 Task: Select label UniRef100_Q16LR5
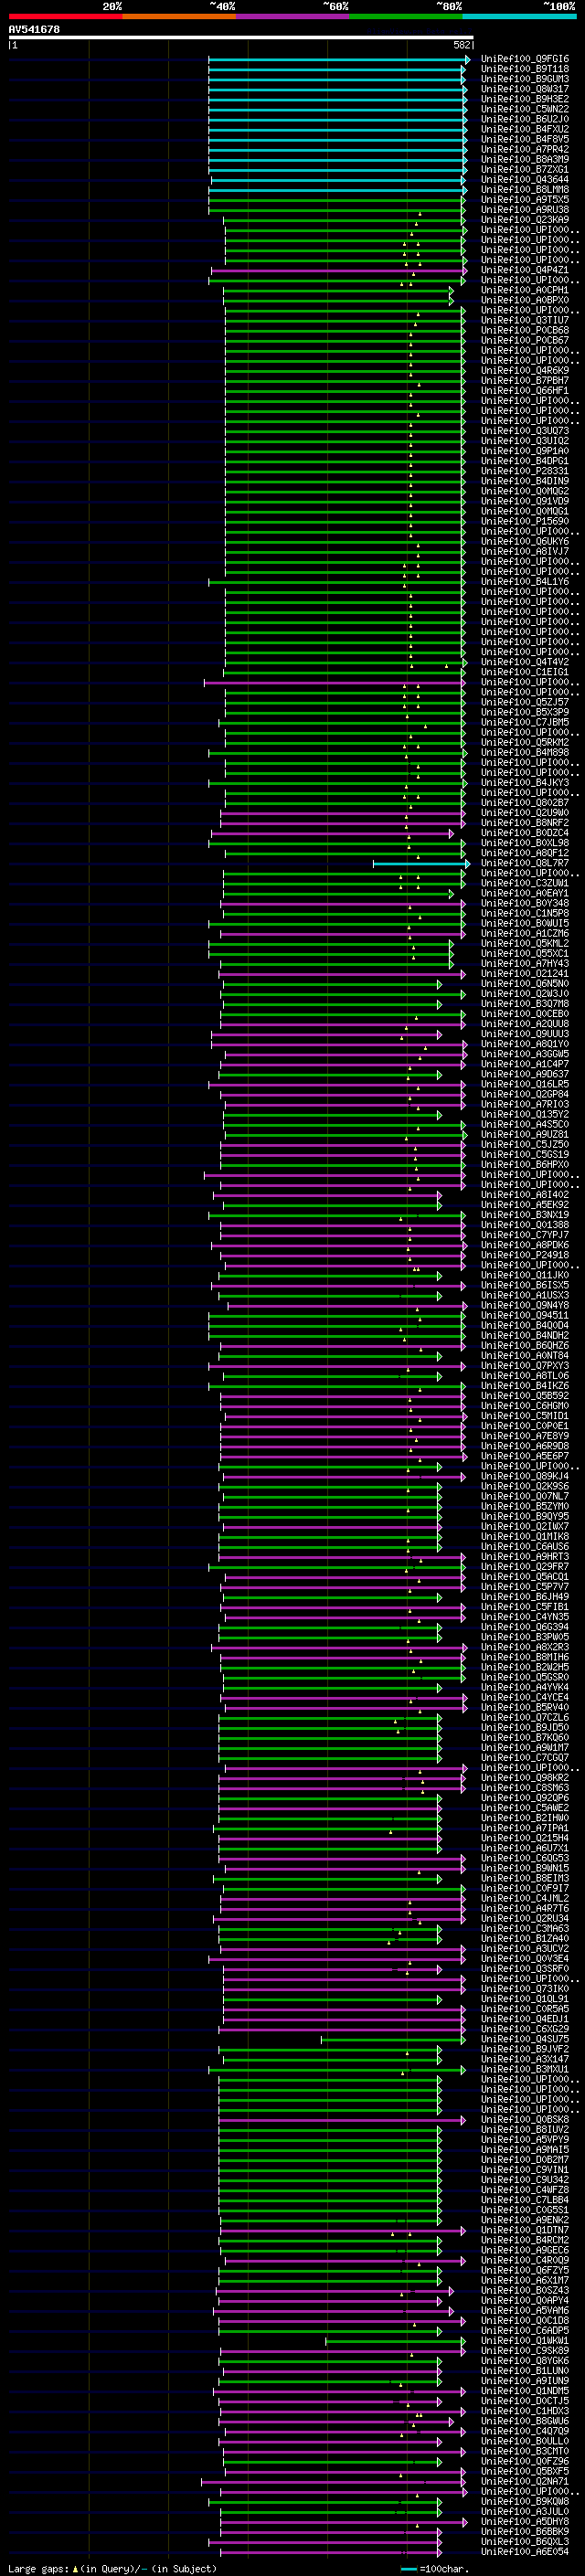(525, 1084)
